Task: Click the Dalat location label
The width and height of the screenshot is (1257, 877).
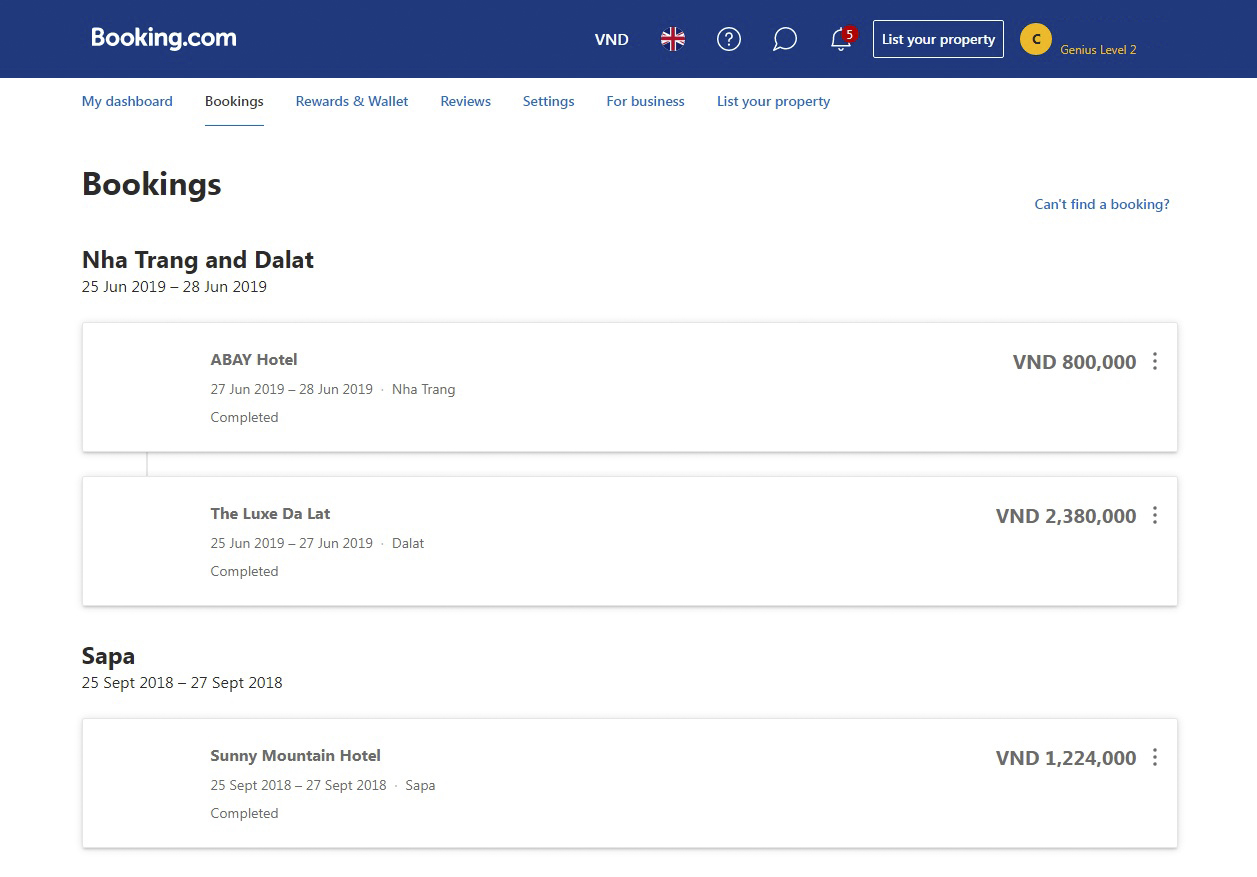Action: 408,543
